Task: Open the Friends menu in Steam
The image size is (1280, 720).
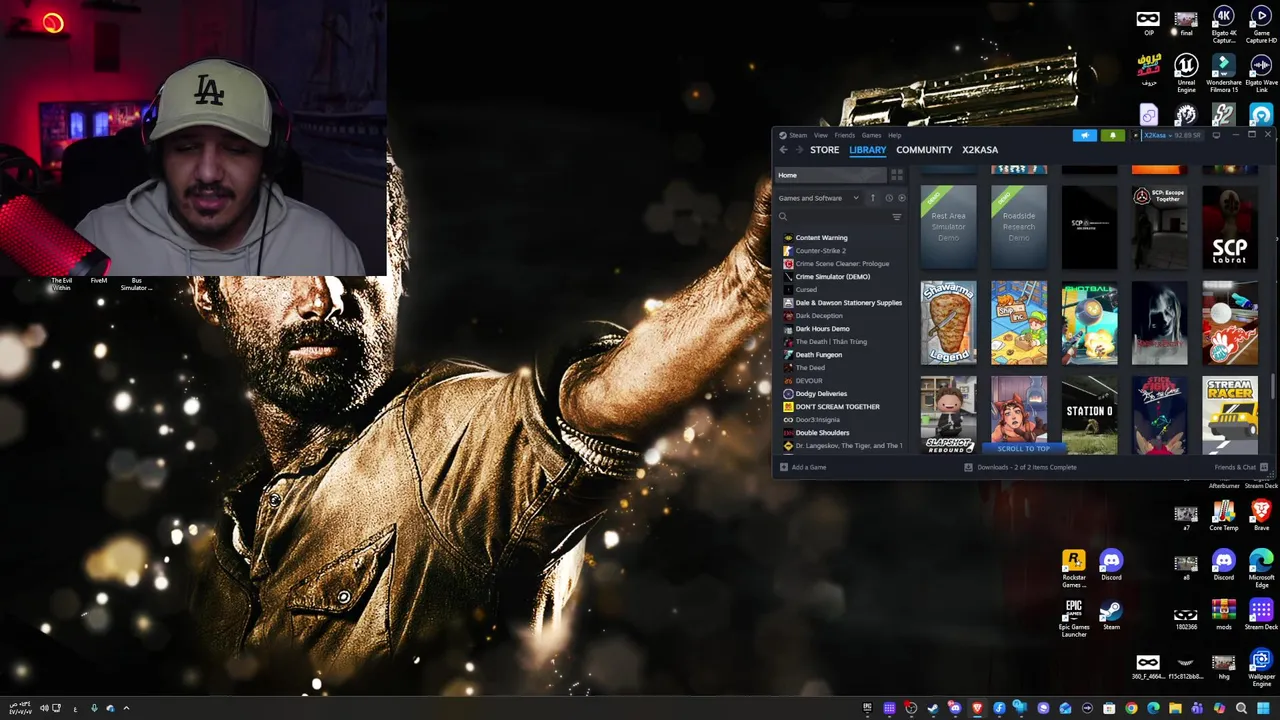Action: [x=845, y=135]
